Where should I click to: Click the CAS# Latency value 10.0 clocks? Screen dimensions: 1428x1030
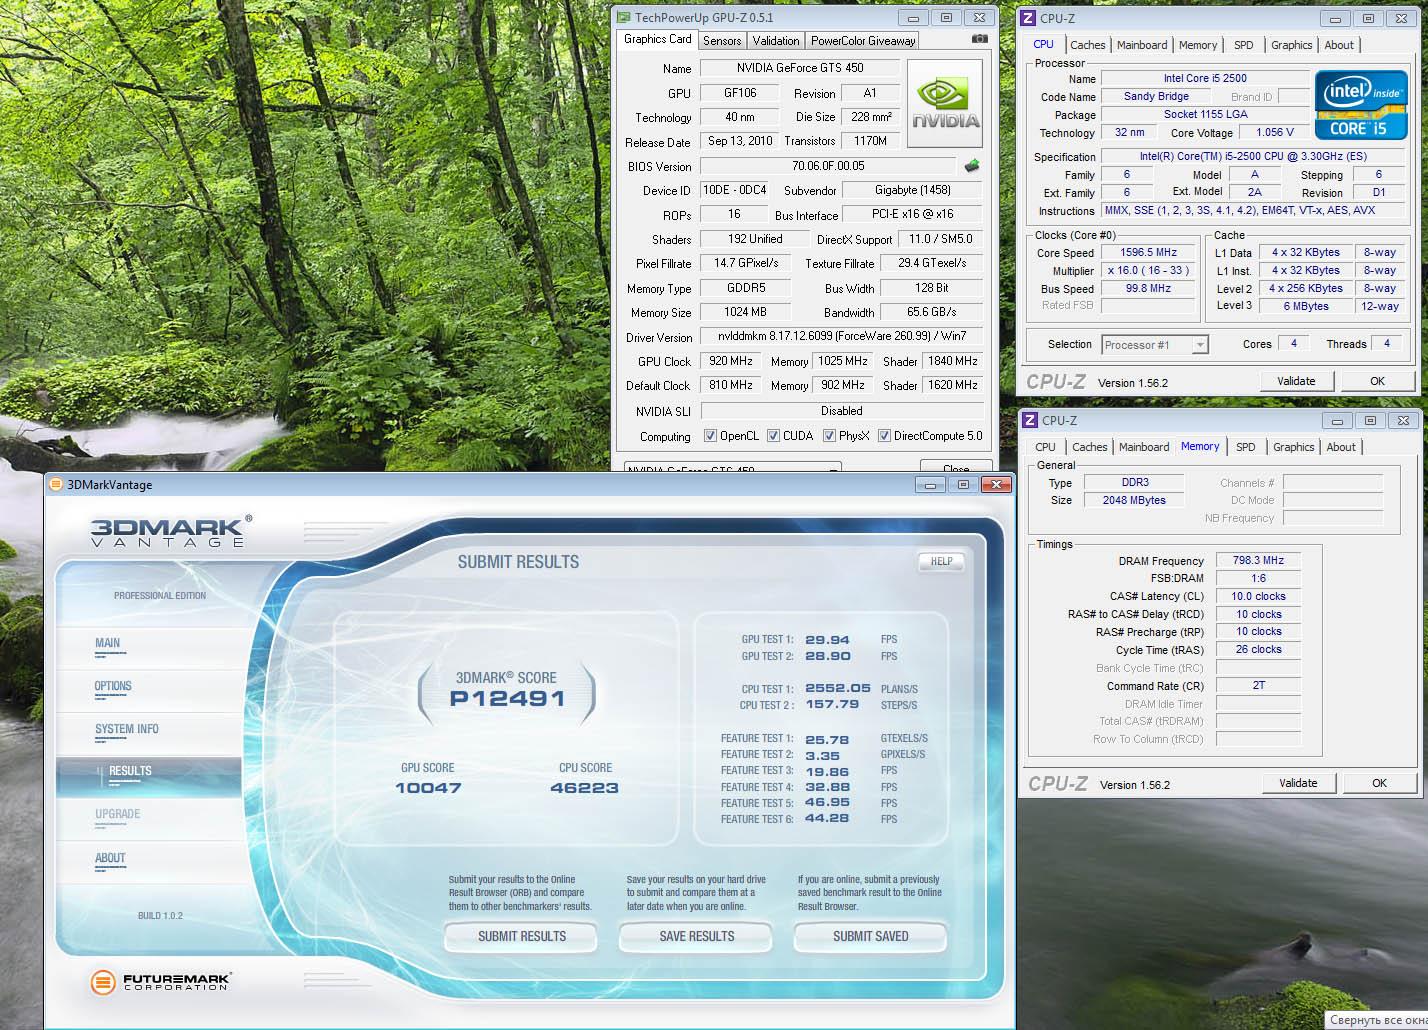click(1258, 596)
